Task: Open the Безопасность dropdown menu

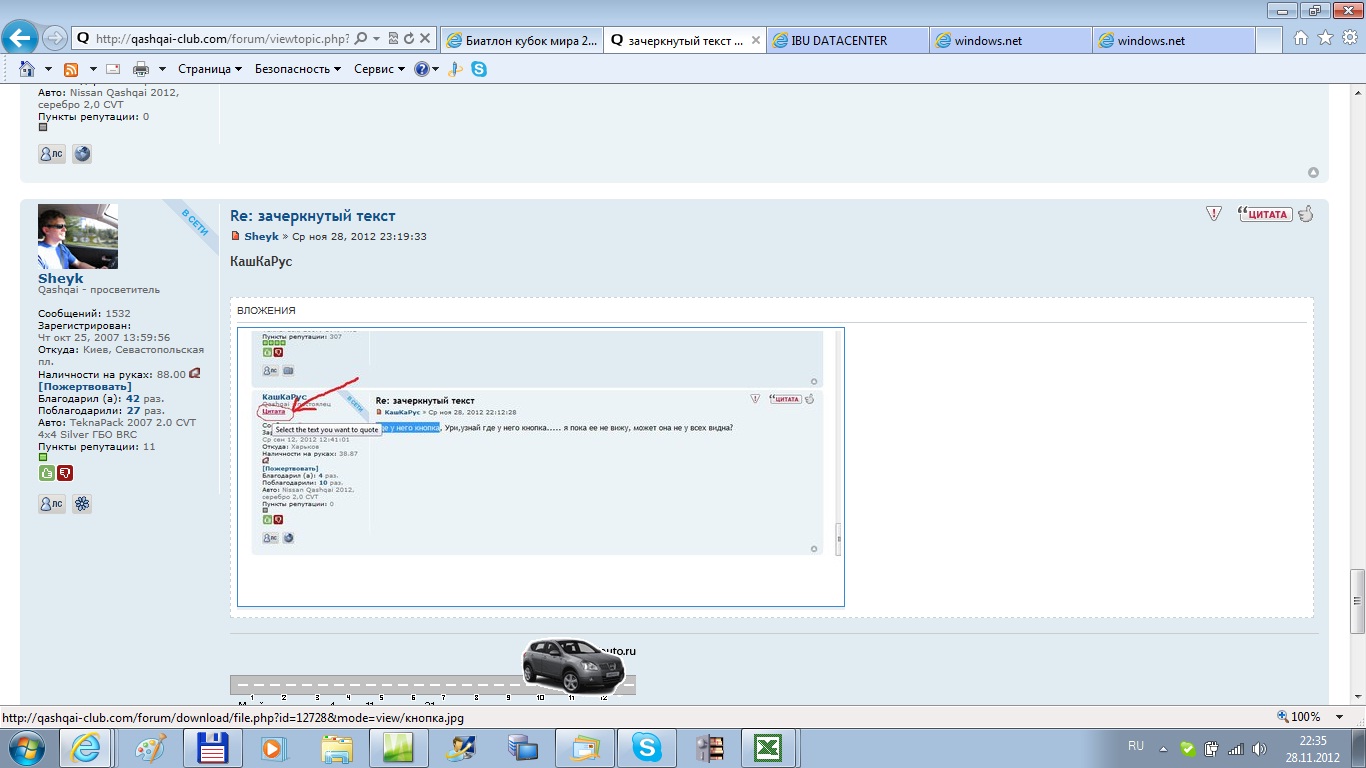Action: click(298, 69)
